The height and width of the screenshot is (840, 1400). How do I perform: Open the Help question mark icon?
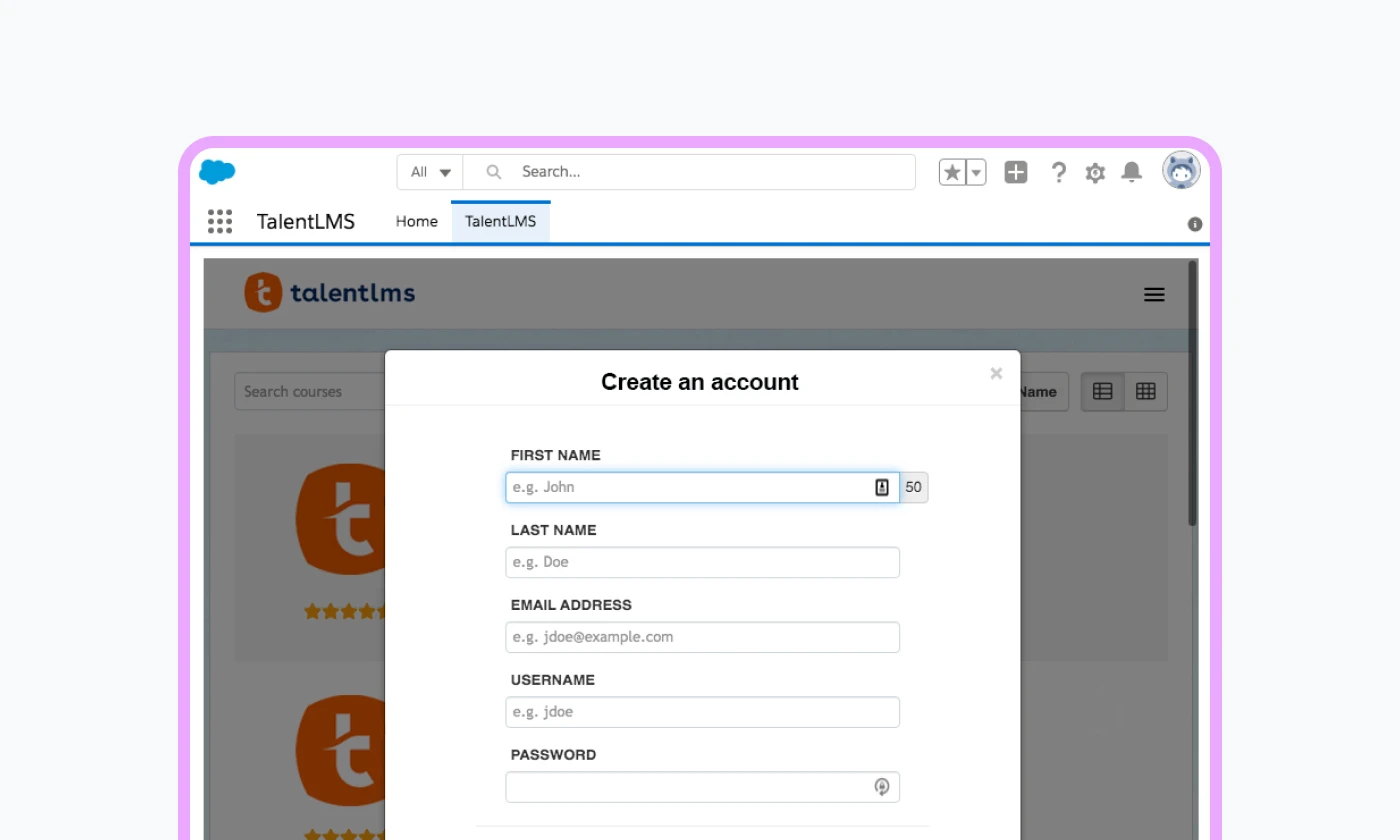point(1058,172)
